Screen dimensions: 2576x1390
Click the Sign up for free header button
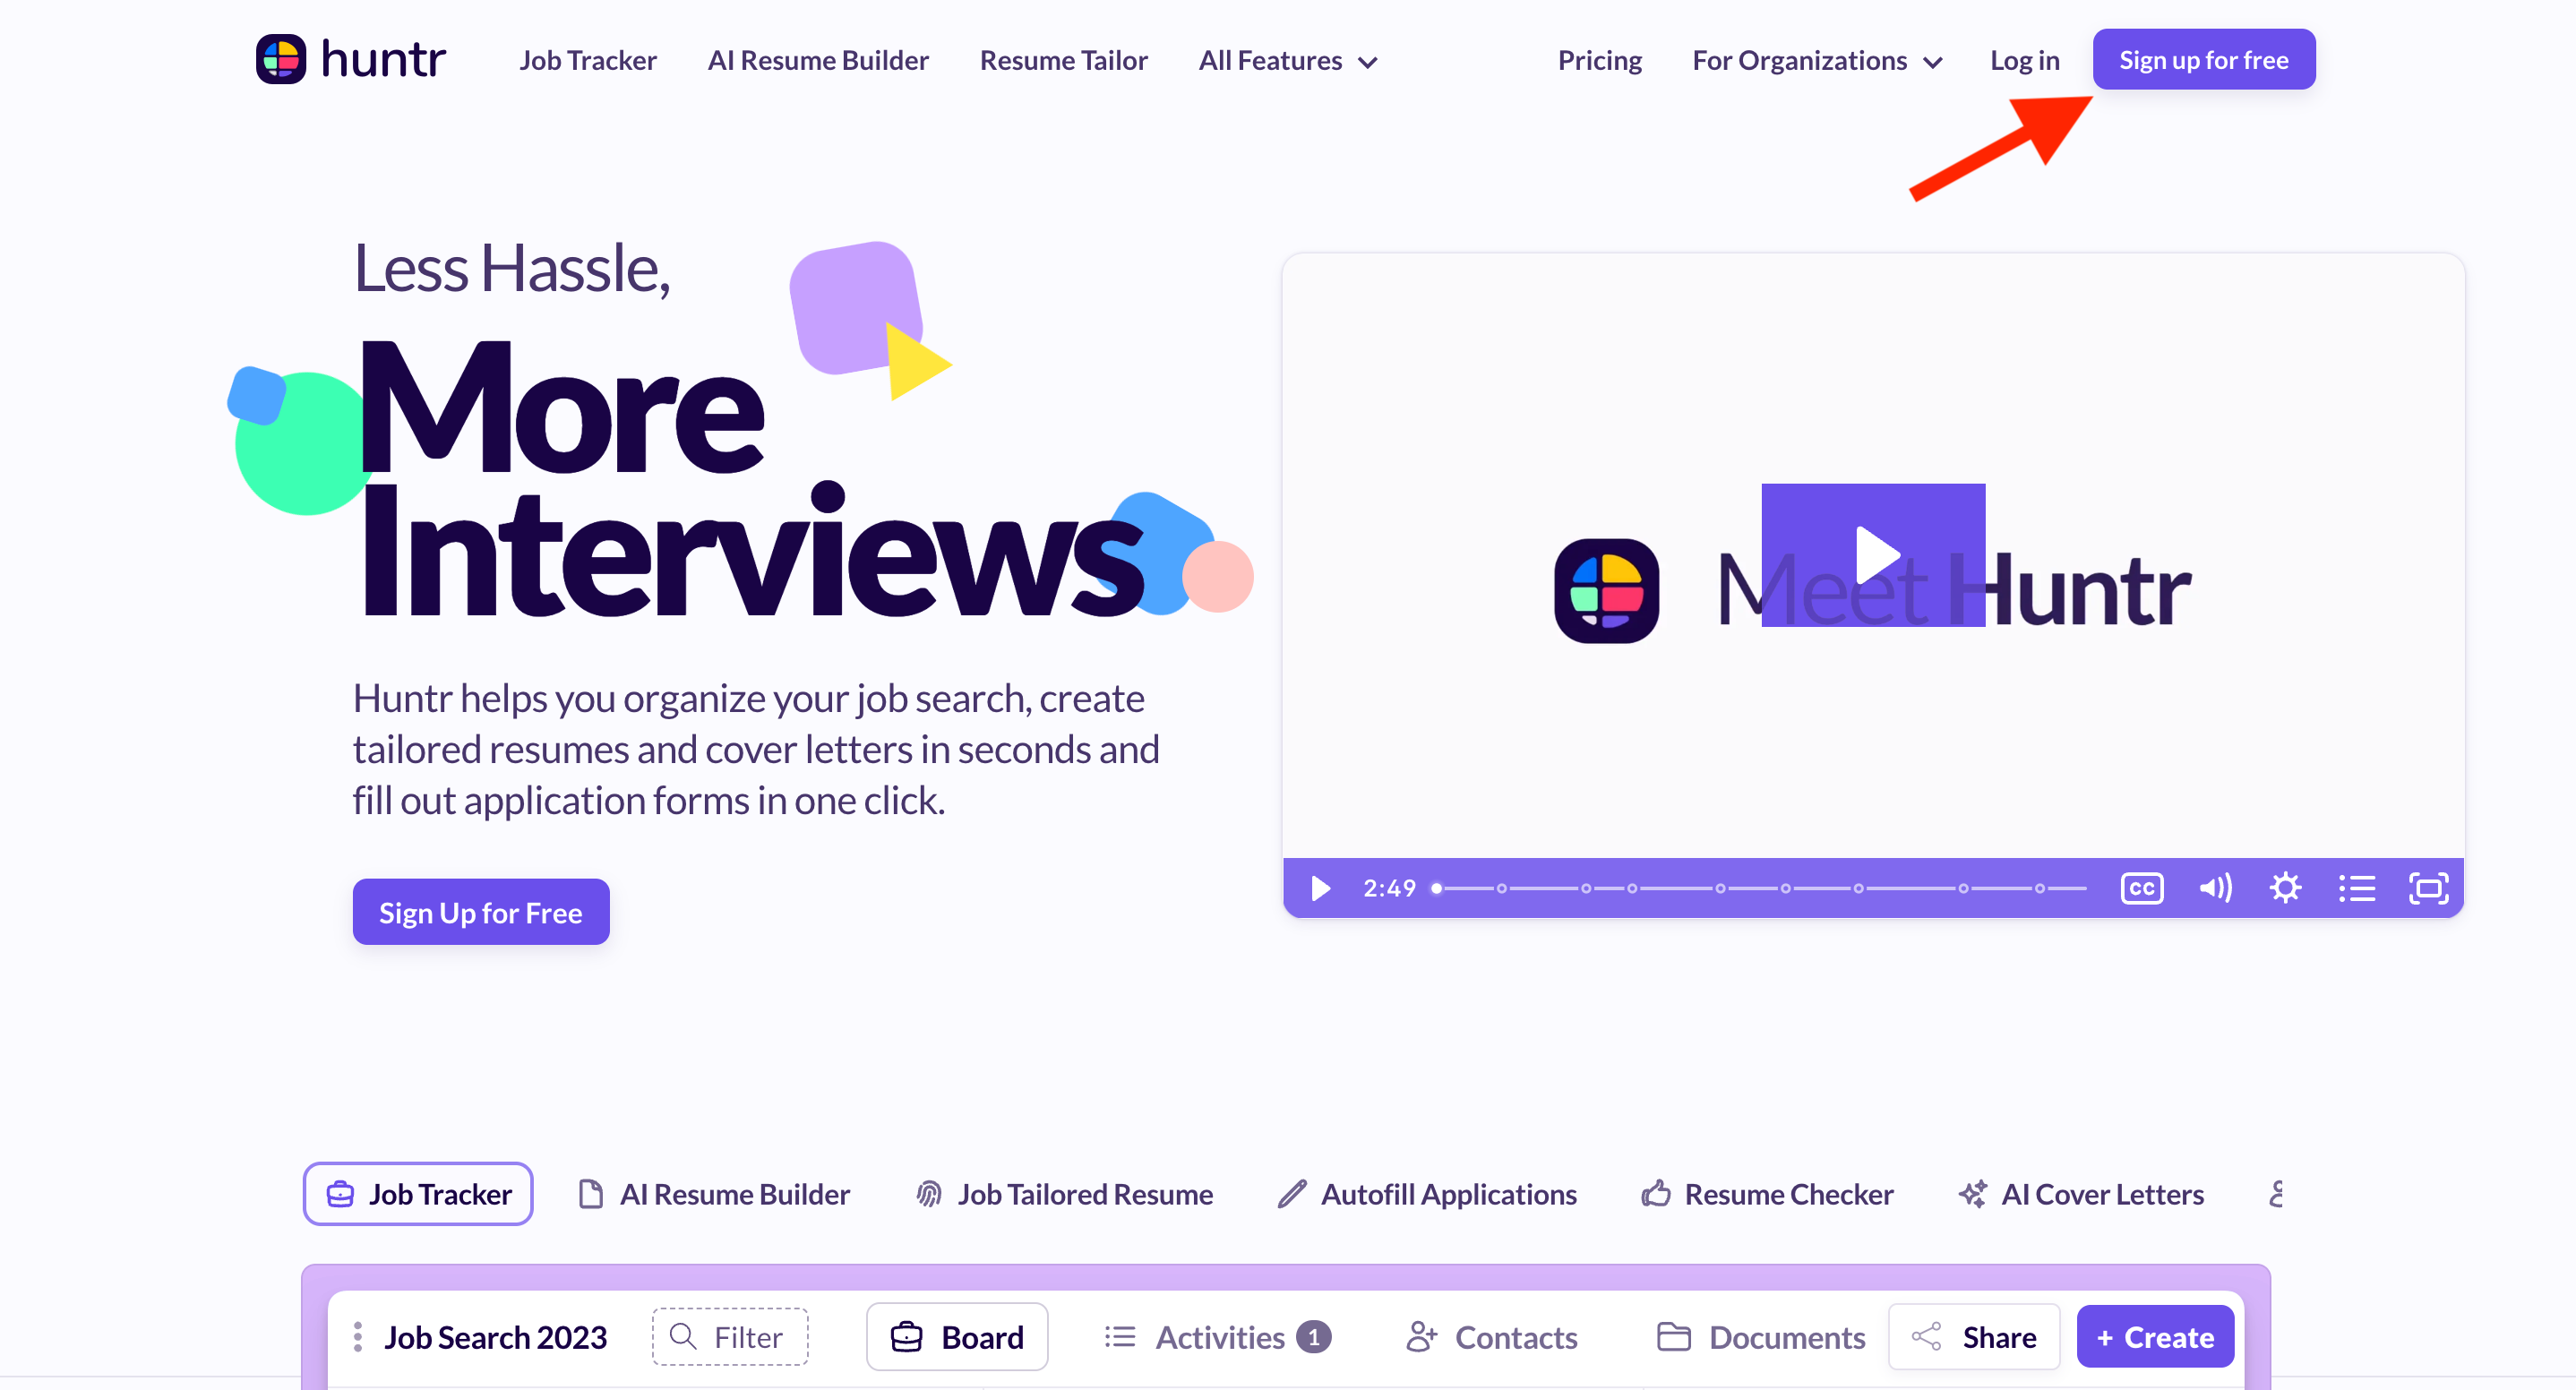coord(2203,60)
